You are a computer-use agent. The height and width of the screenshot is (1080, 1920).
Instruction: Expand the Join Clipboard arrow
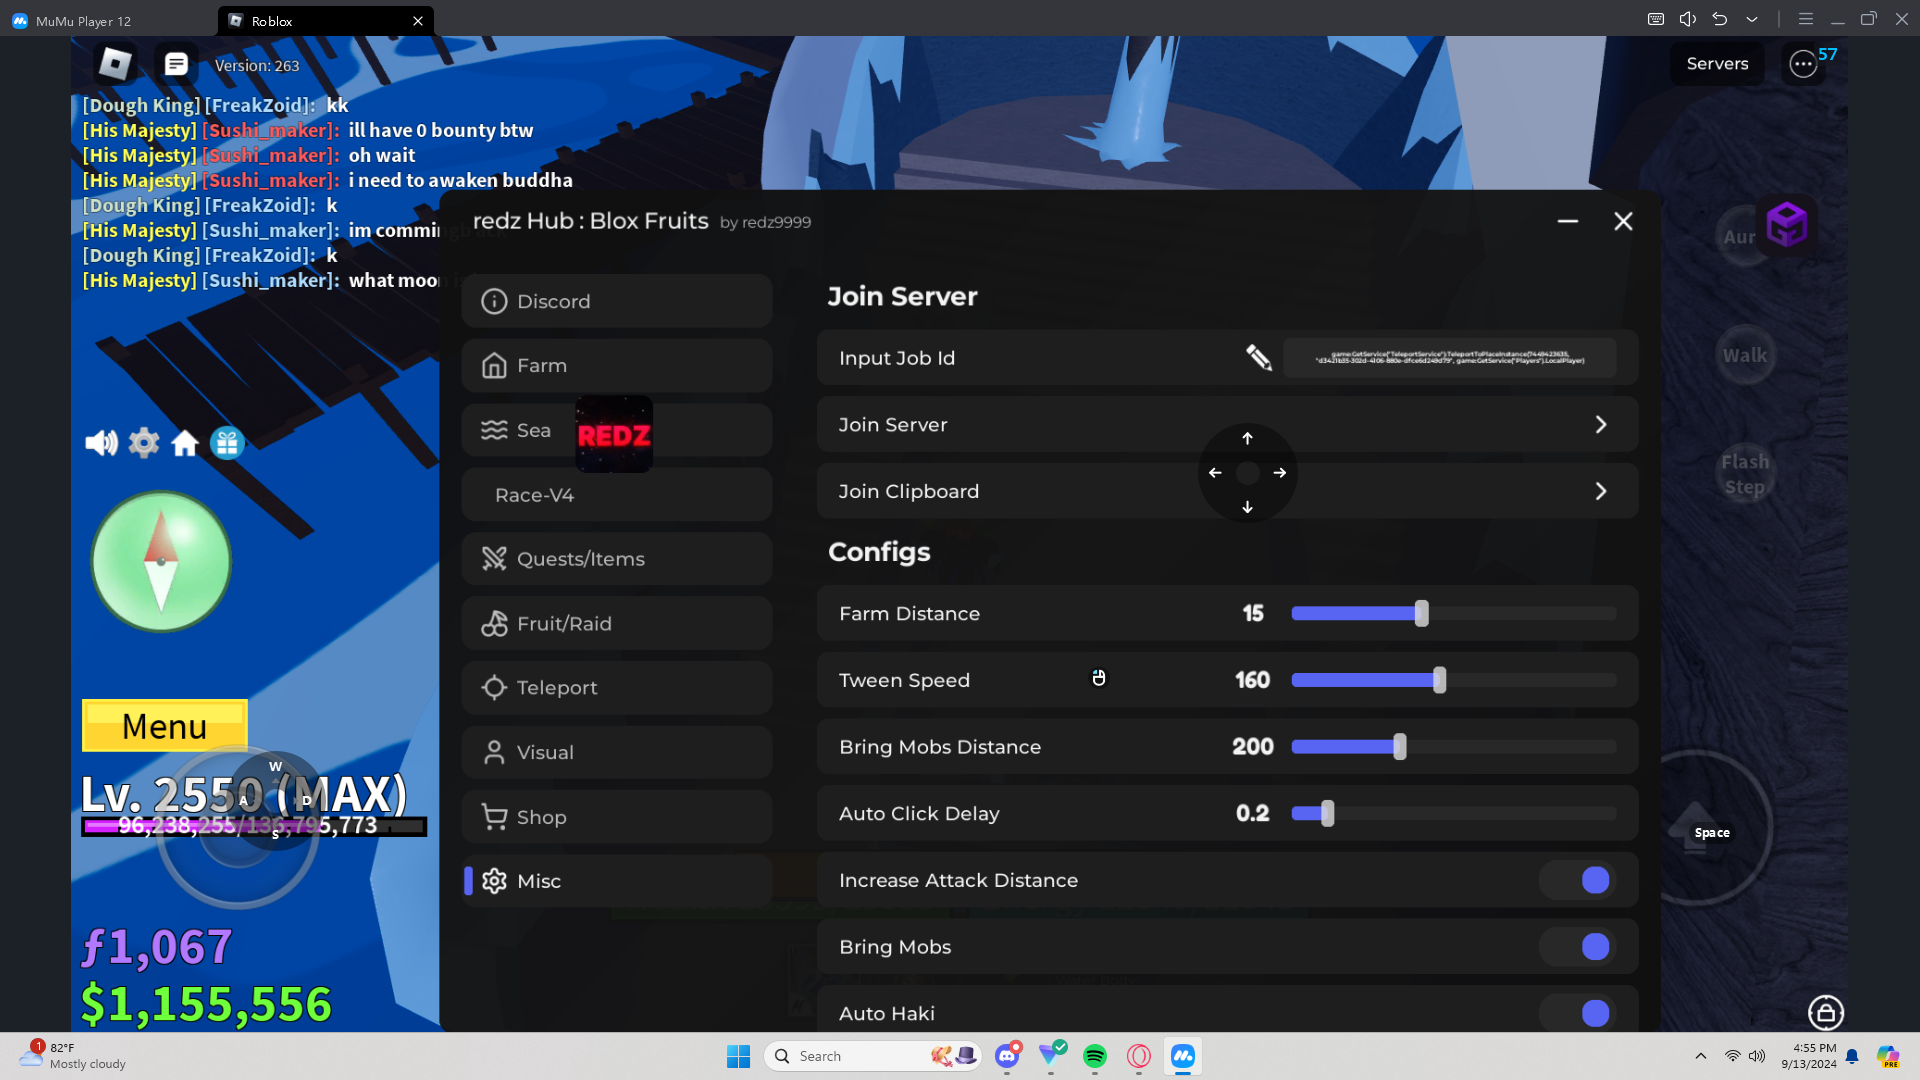(1601, 491)
